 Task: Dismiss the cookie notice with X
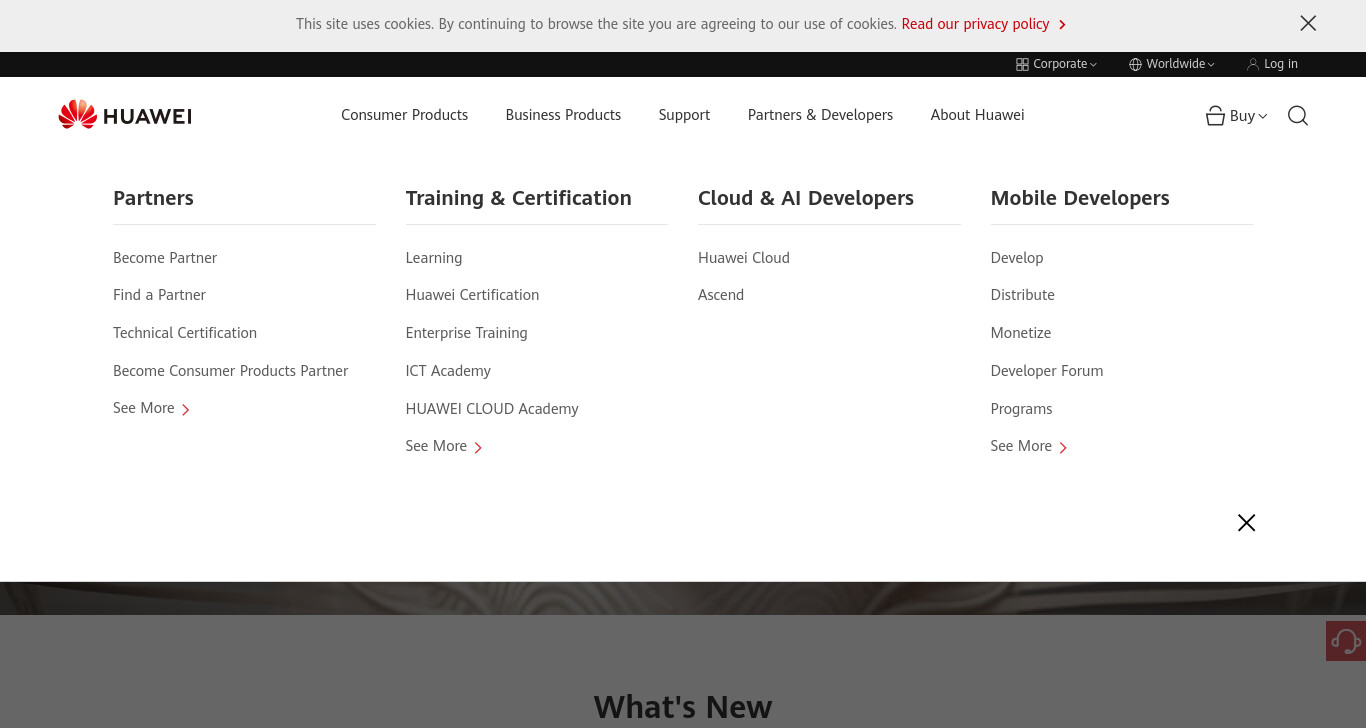click(1308, 23)
